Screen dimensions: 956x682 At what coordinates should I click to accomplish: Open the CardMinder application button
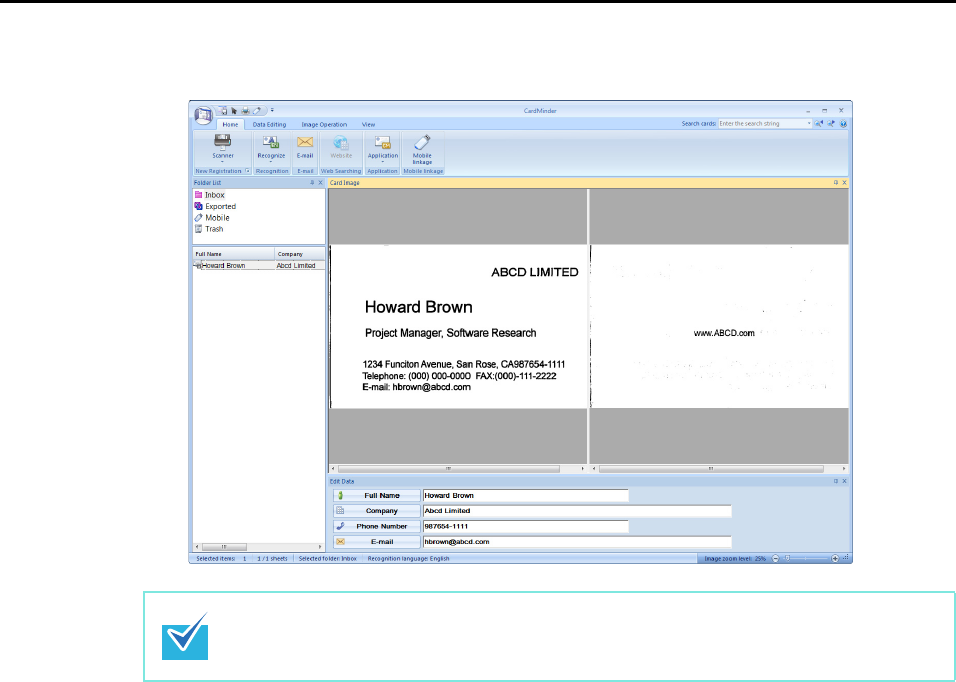[203, 115]
